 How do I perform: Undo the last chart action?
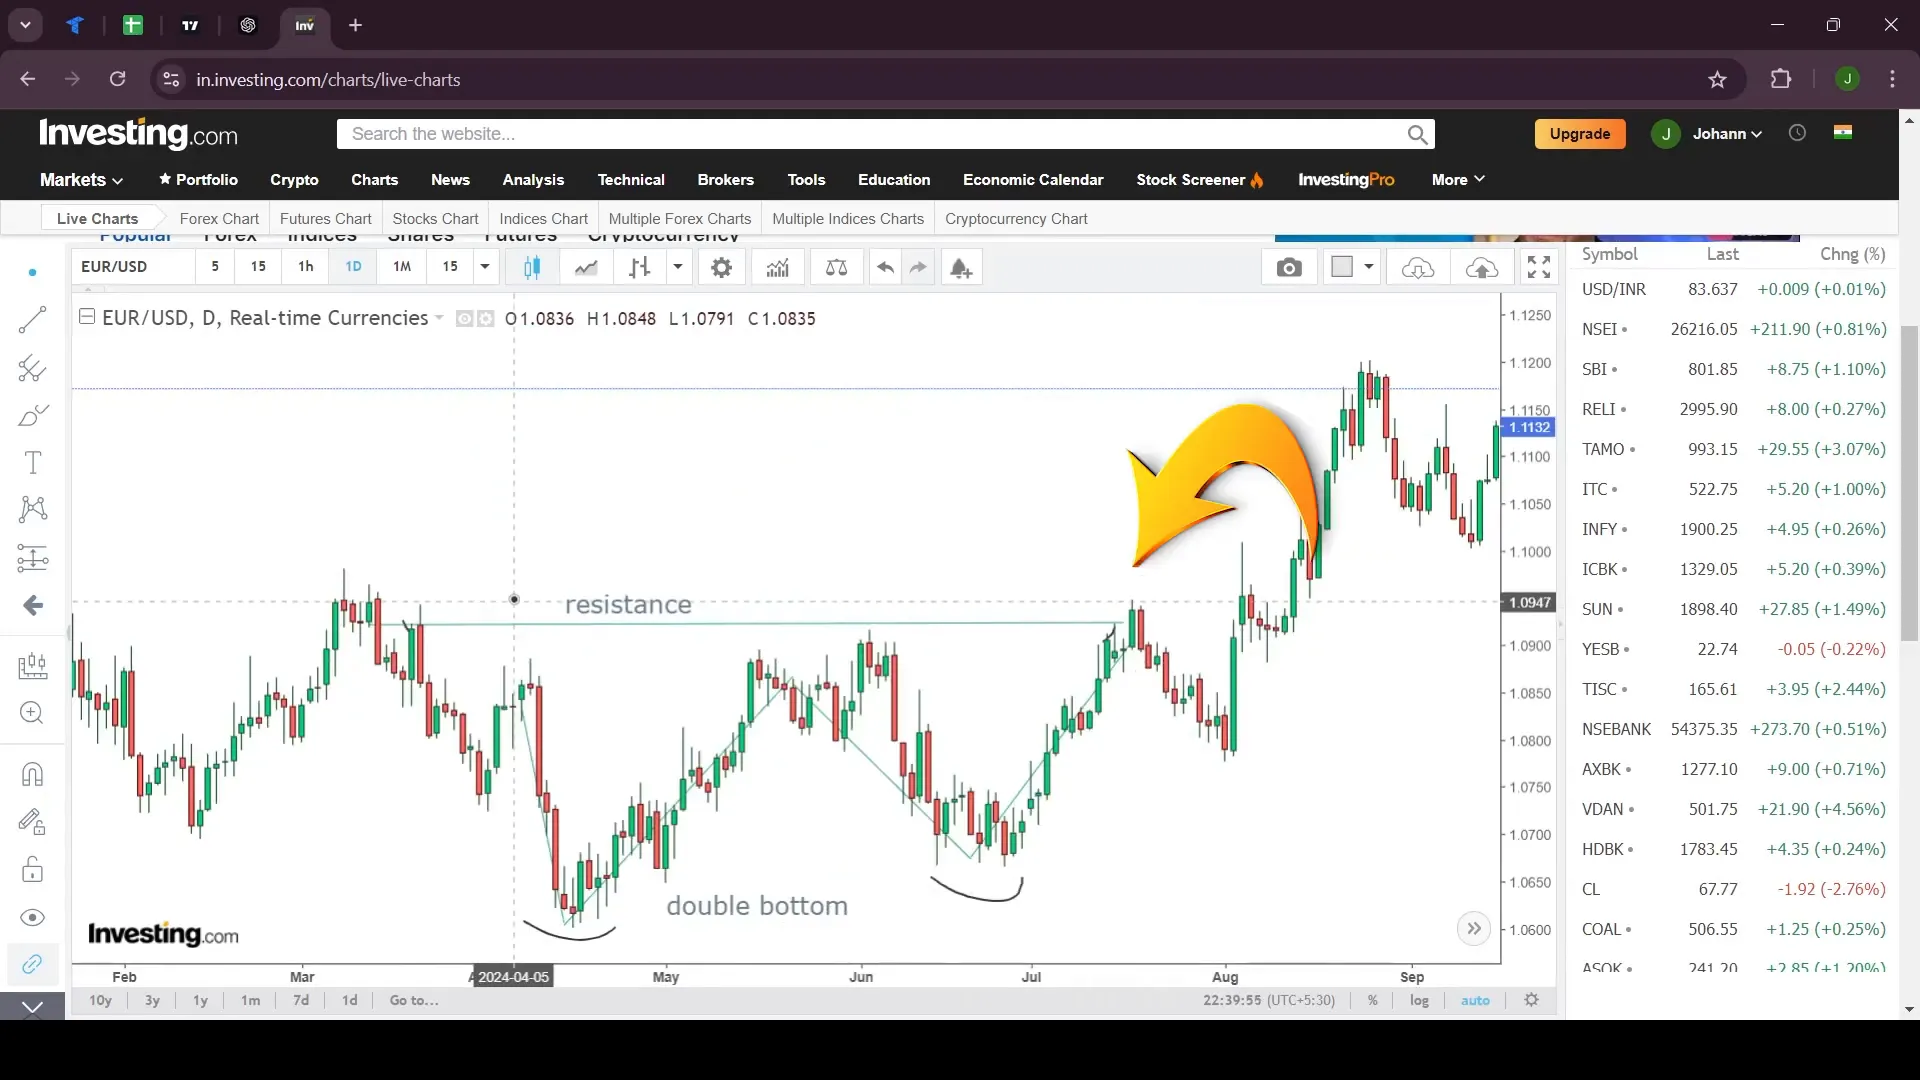point(885,267)
